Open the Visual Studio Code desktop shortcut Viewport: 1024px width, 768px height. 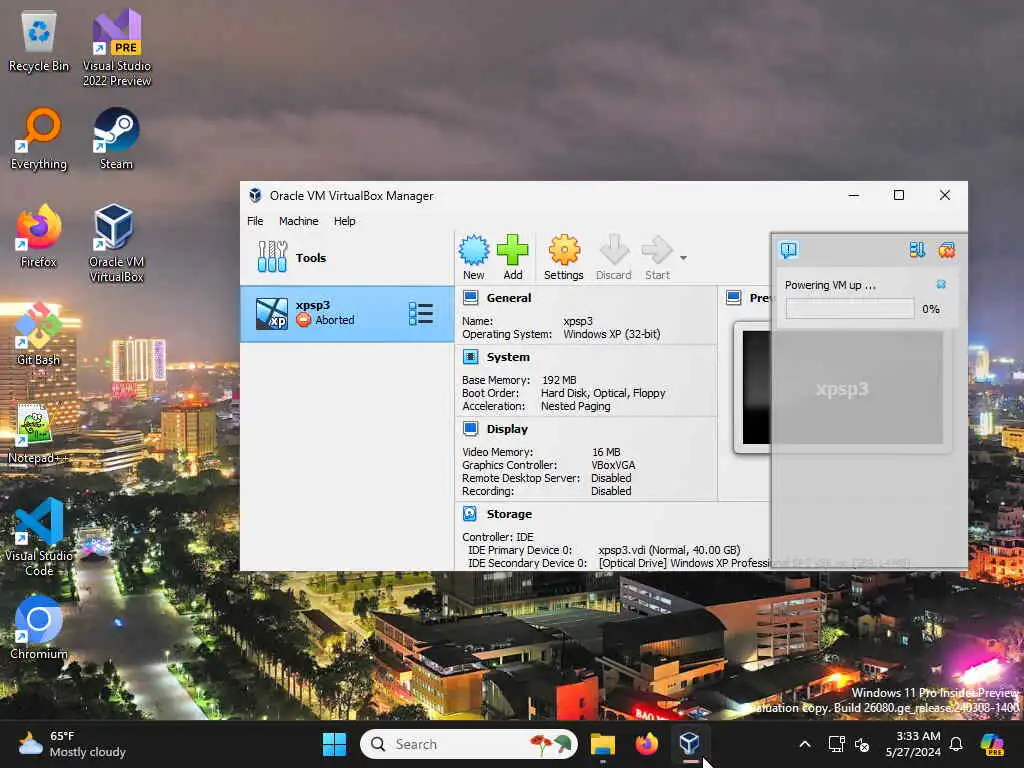tap(39, 537)
